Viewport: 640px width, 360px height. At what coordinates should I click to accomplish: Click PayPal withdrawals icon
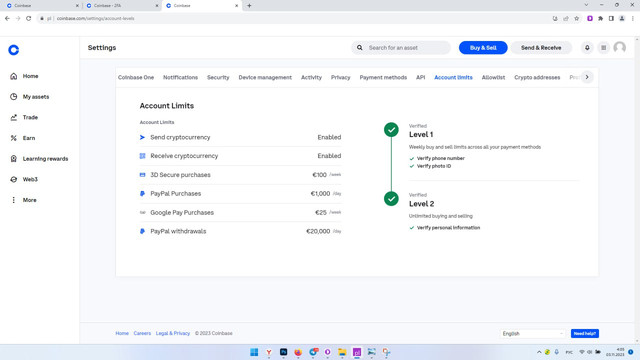(x=142, y=231)
